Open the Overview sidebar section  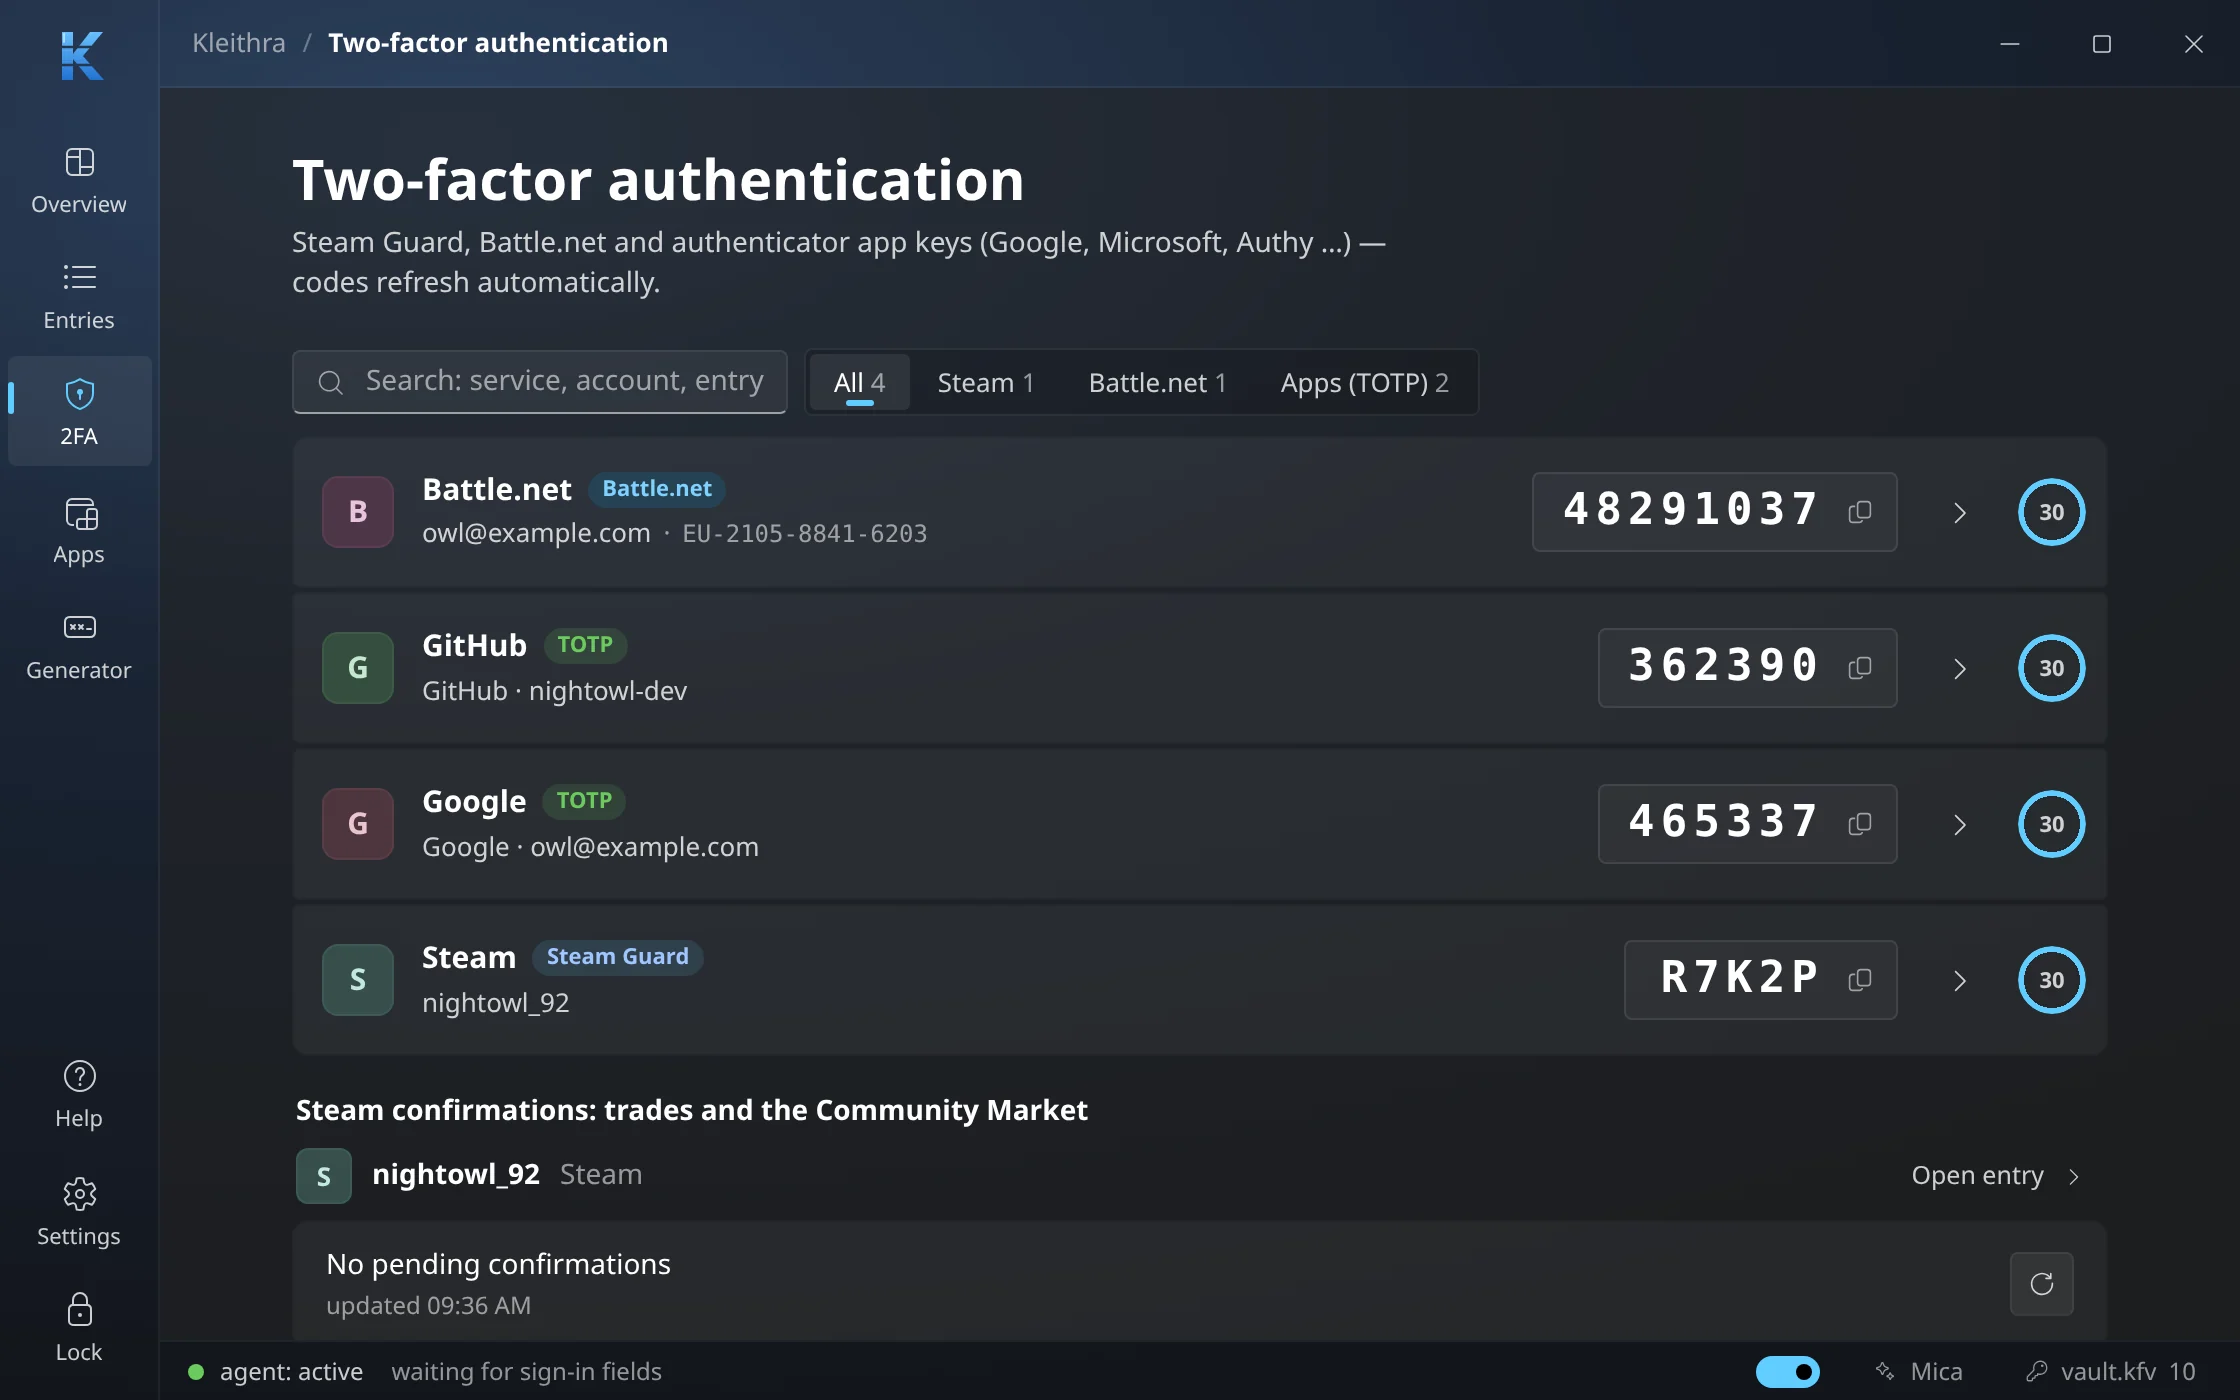point(79,181)
